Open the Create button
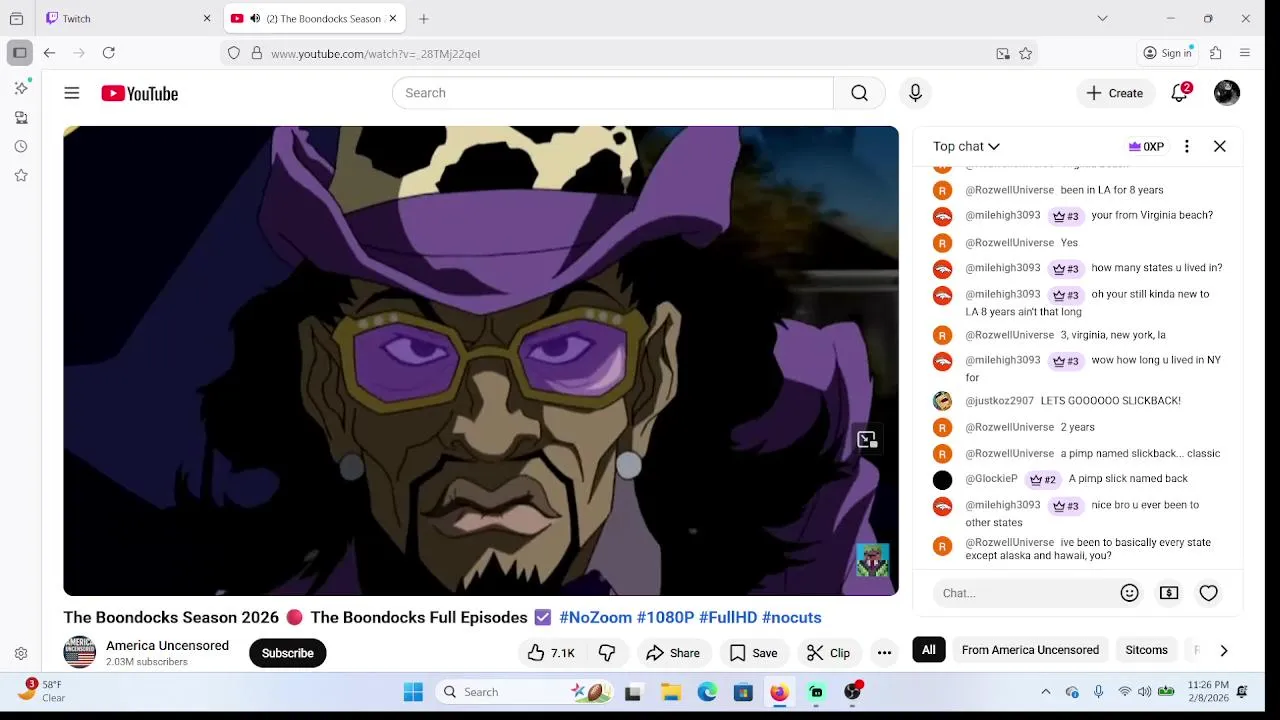 1115,93
